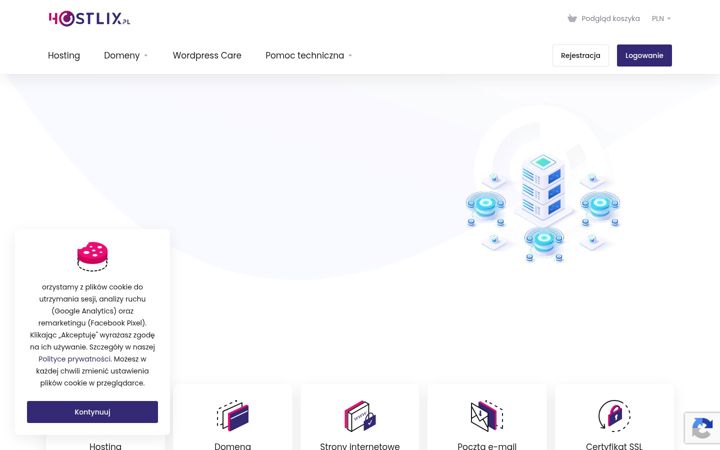The image size is (720, 450).
Task: Expand Pomoc techniczna dropdown menu
Action: click(x=308, y=55)
